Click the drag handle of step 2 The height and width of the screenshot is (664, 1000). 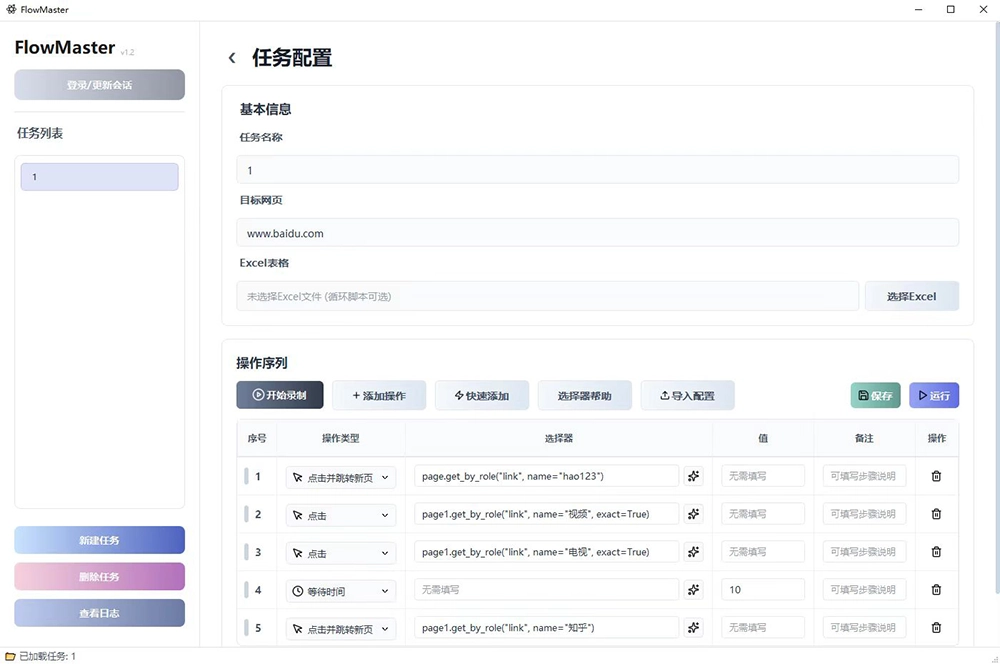246,514
